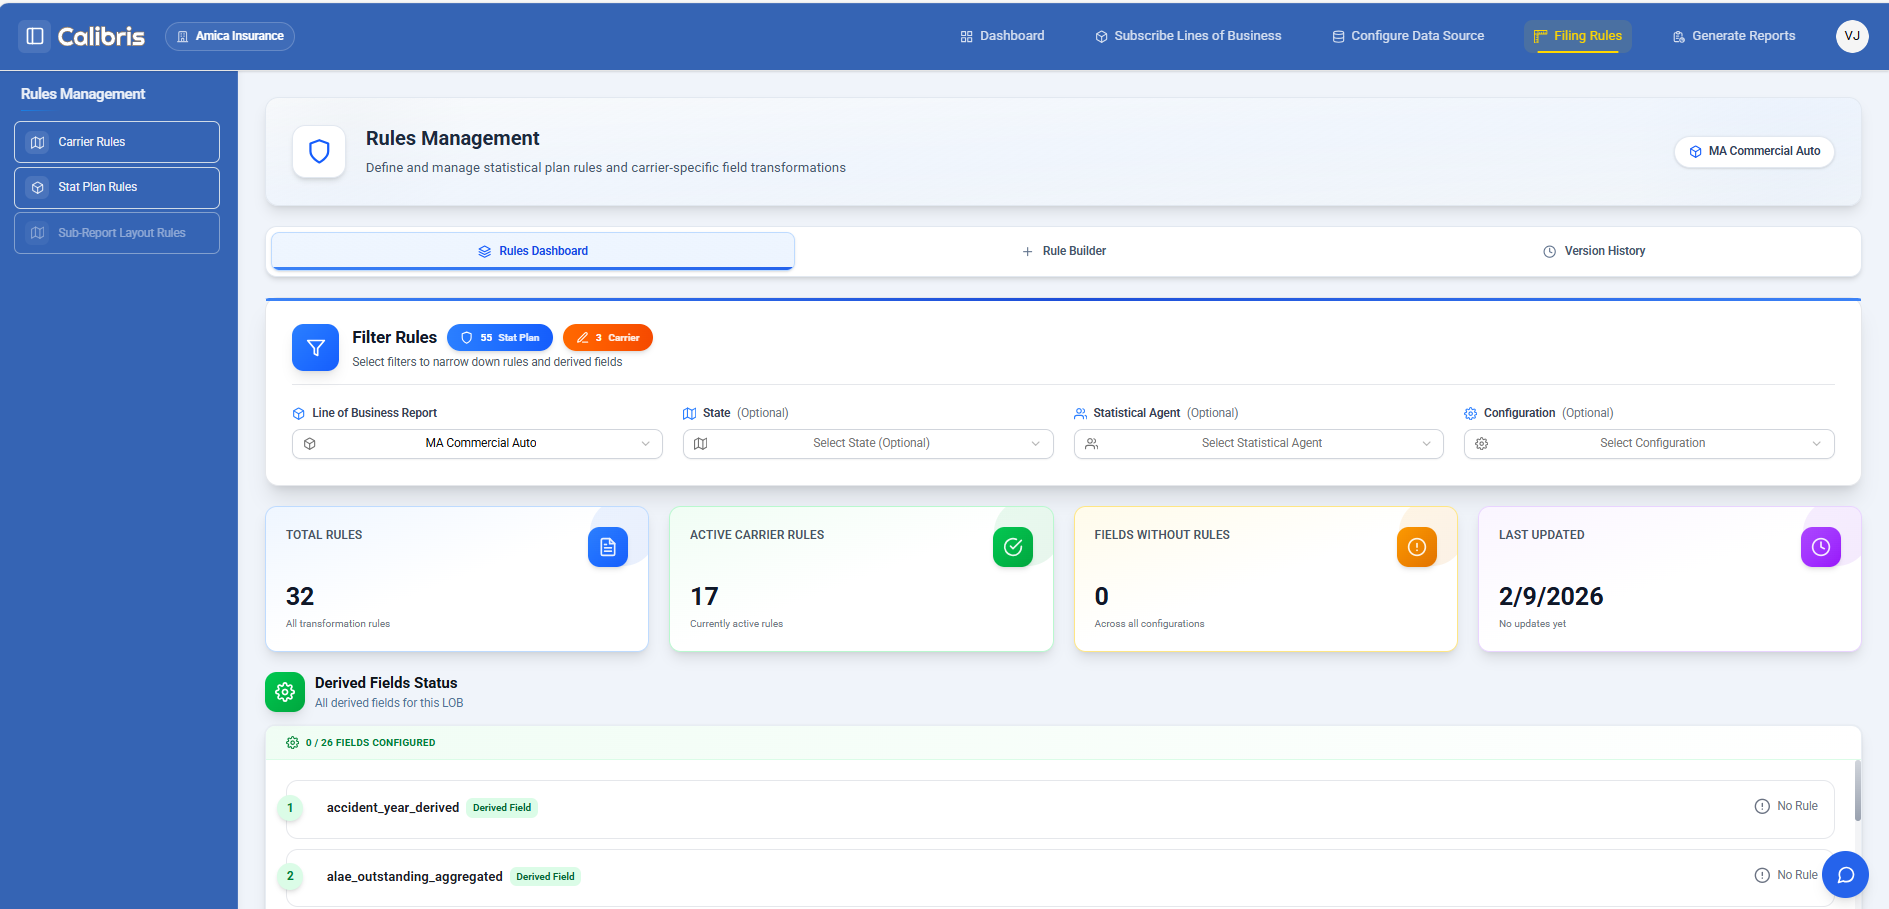Click the clock icon on Last Updated card
Image resolution: width=1889 pixels, height=909 pixels.
[1821, 547]
